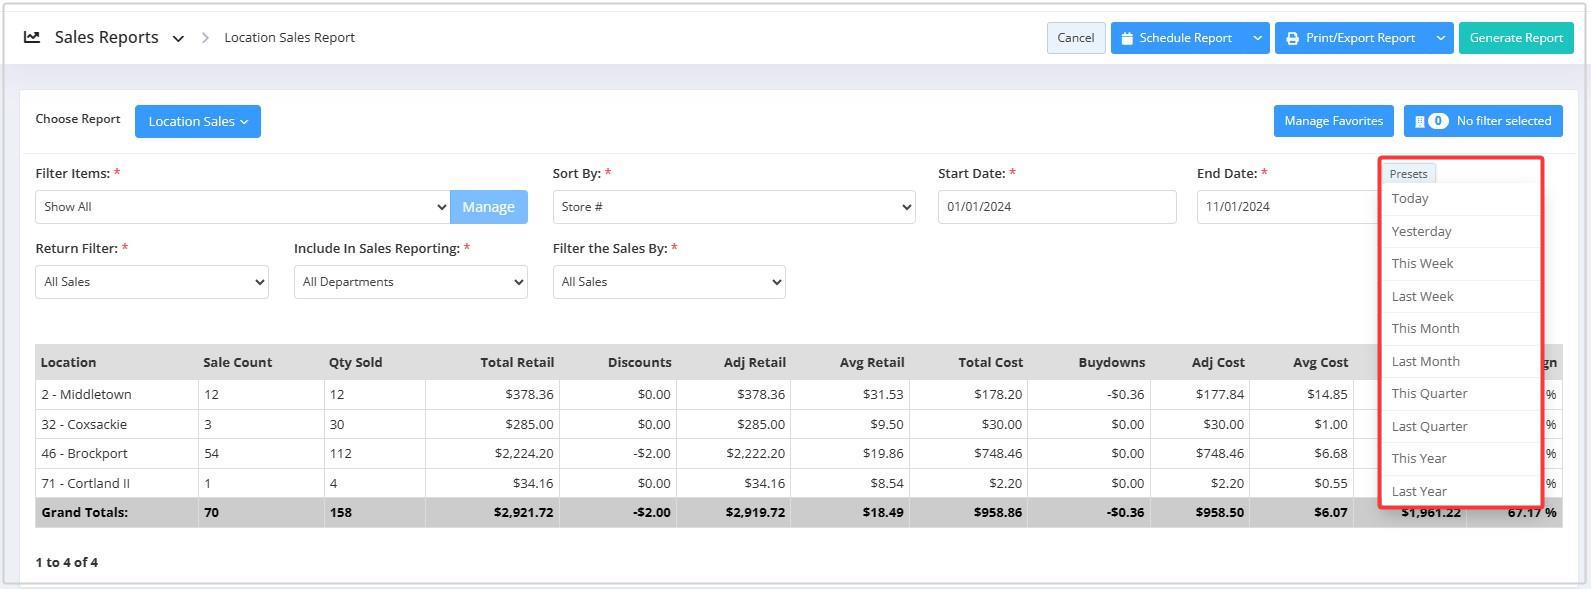Click the End Date field
Viewport: 1591px width, 589px height.
[1288, 207]
